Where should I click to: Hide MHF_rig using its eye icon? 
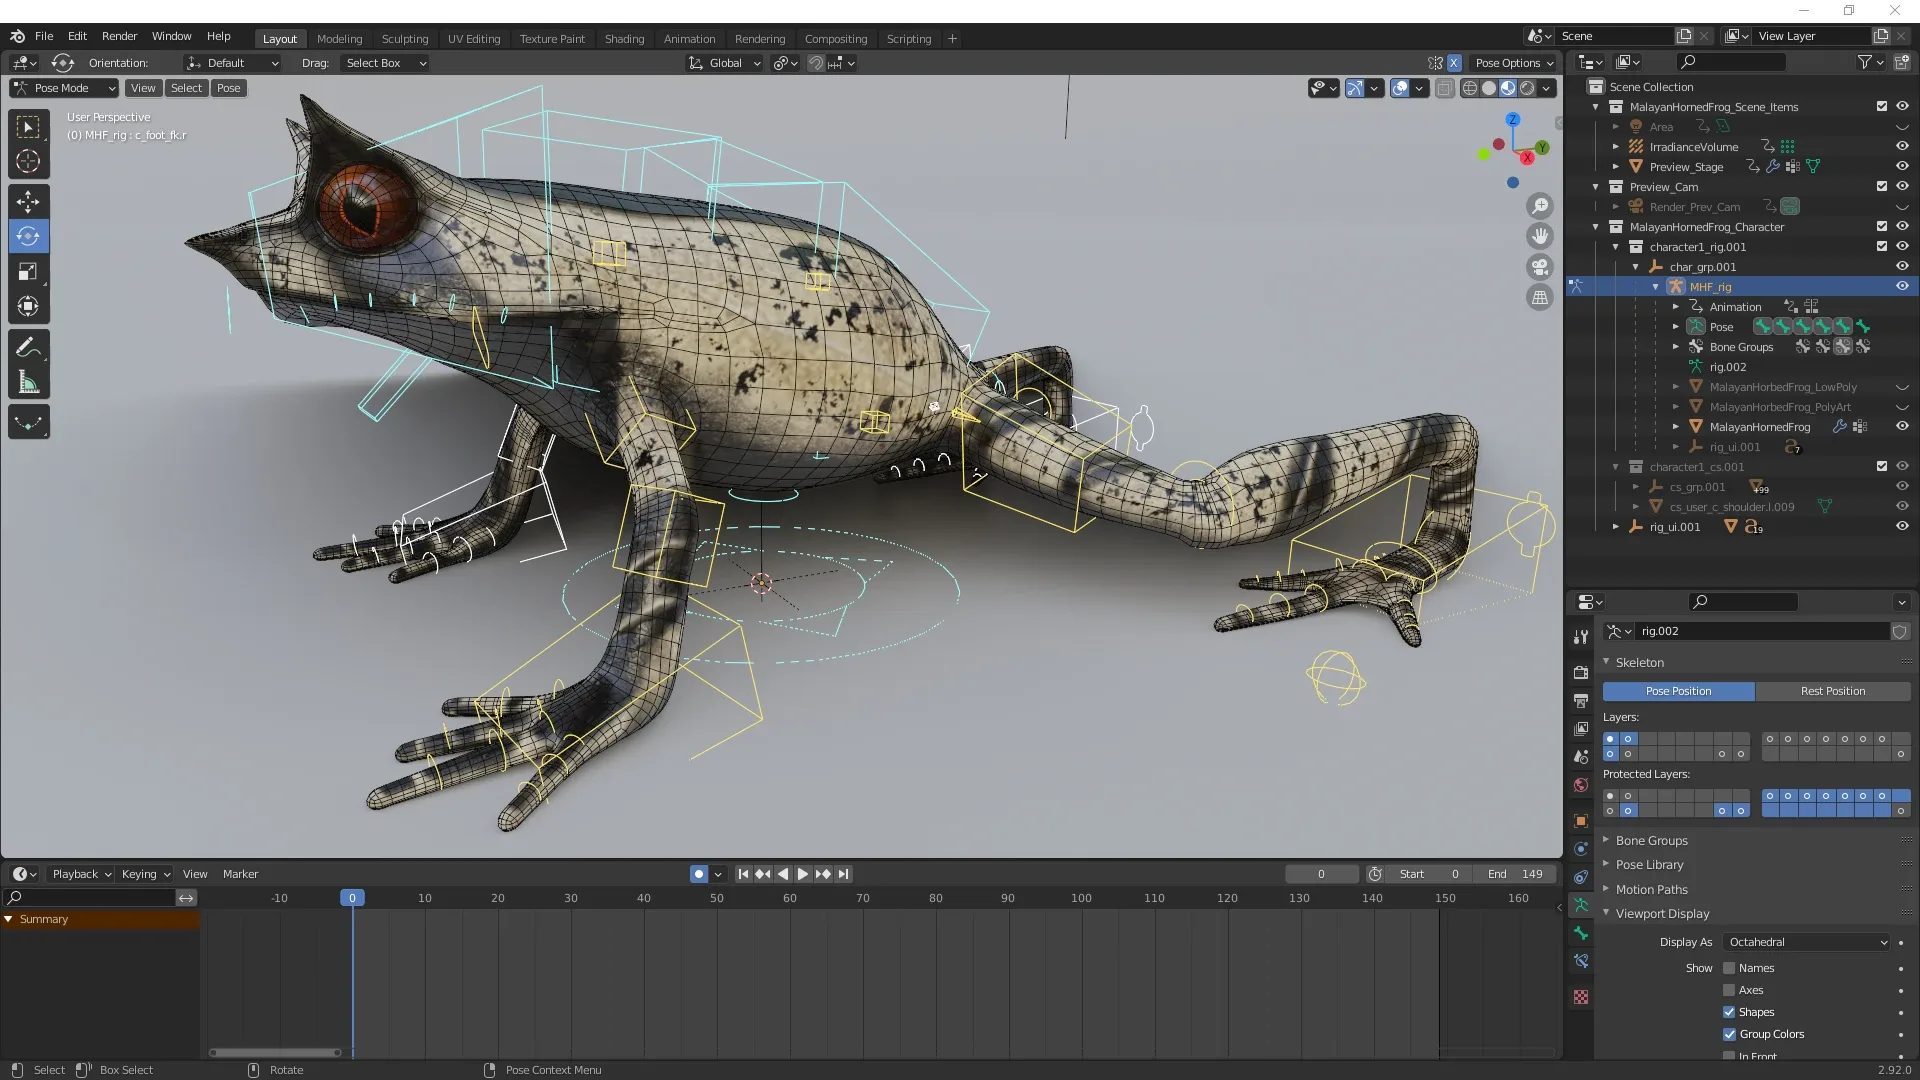(x=1902, y=286)
